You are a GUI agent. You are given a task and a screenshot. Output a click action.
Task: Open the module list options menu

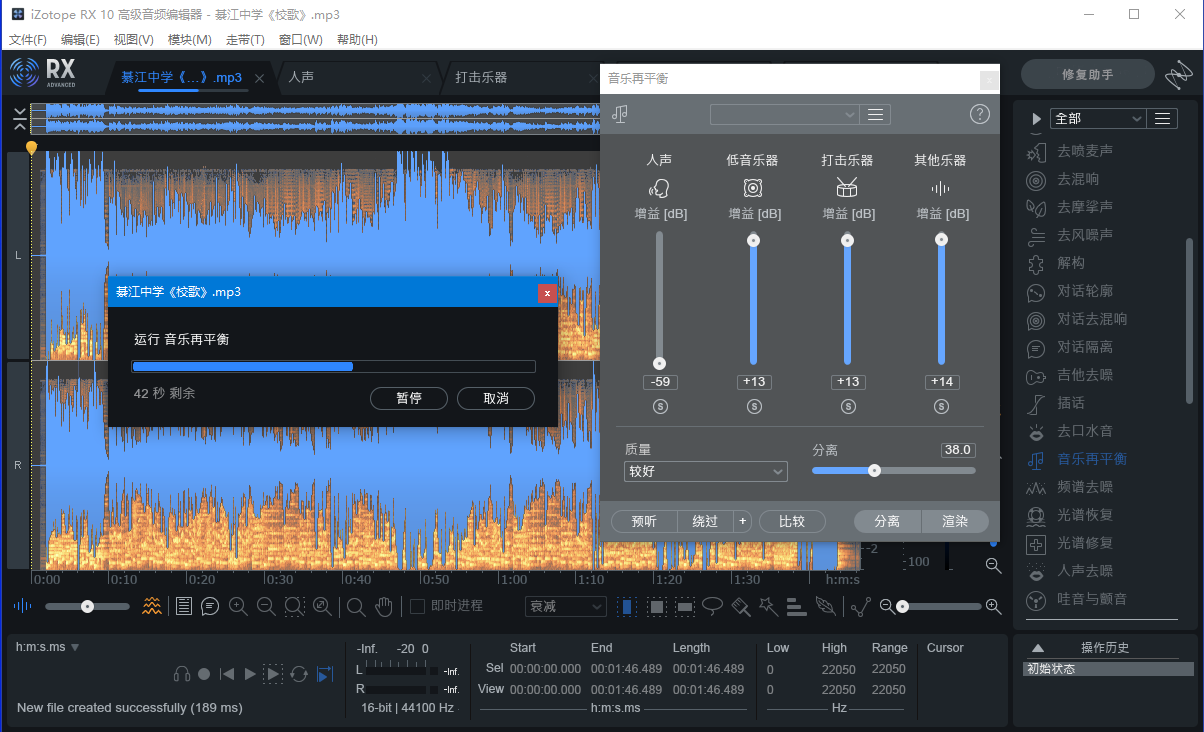pos(1162,118)
